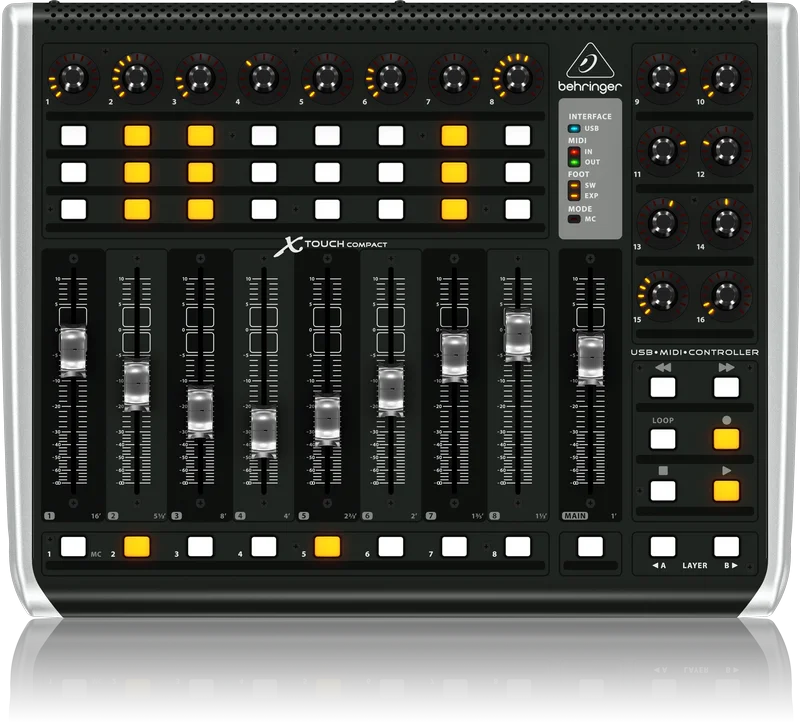This screenshot has height=724, width=800.
Task: Toggle first-row lit button under encoder 2
Action: pos(137,136)
